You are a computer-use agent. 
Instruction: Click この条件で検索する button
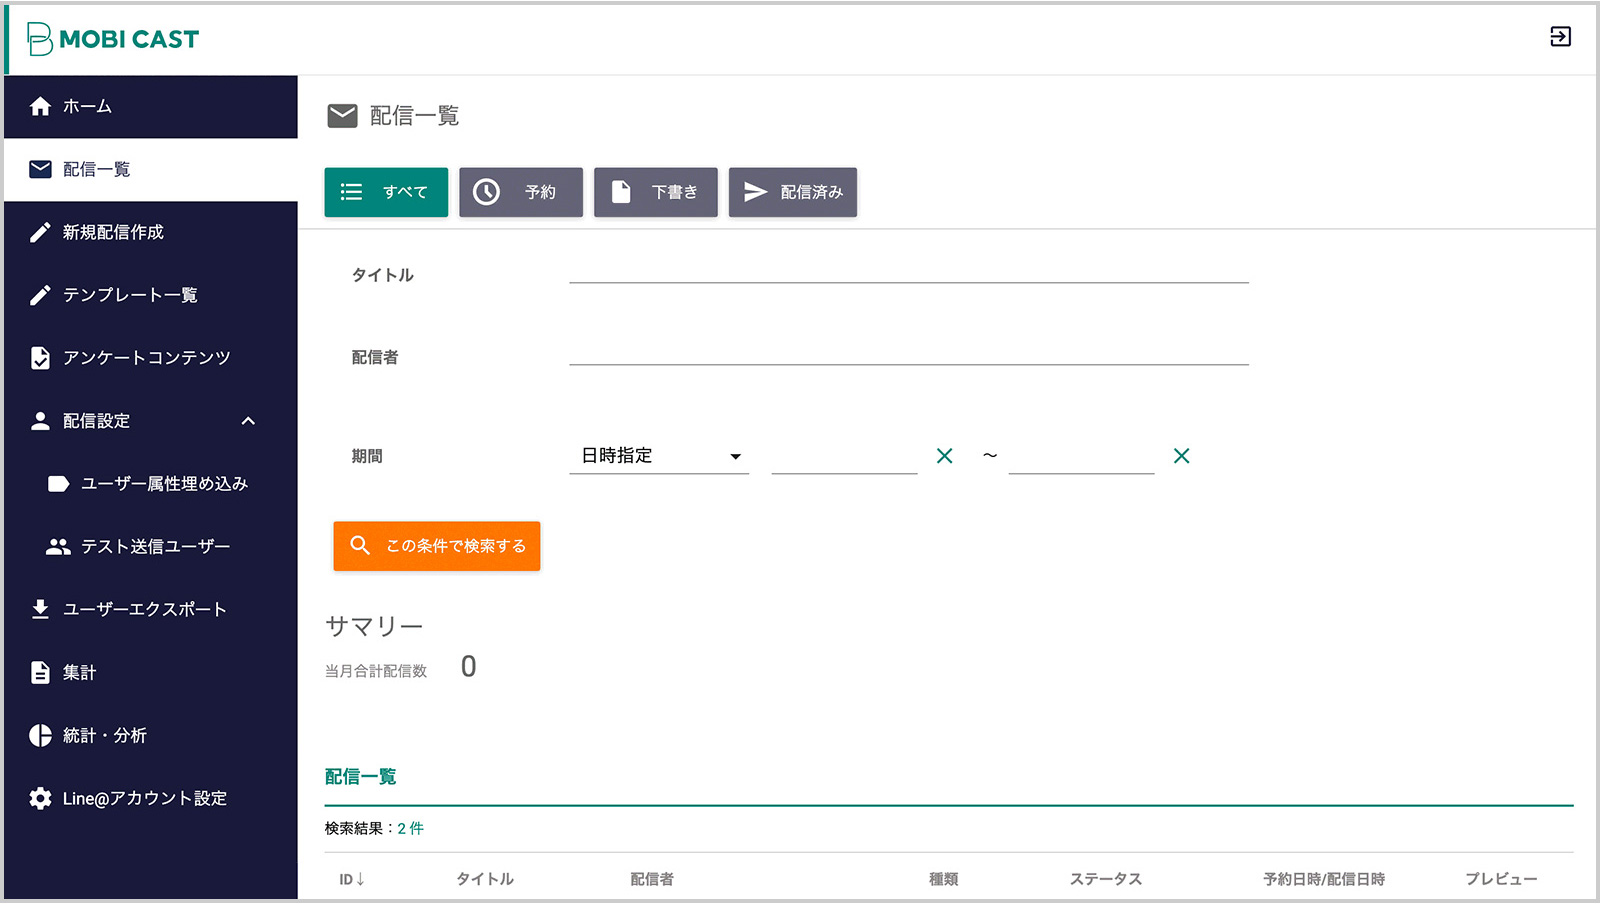[437, 546]
